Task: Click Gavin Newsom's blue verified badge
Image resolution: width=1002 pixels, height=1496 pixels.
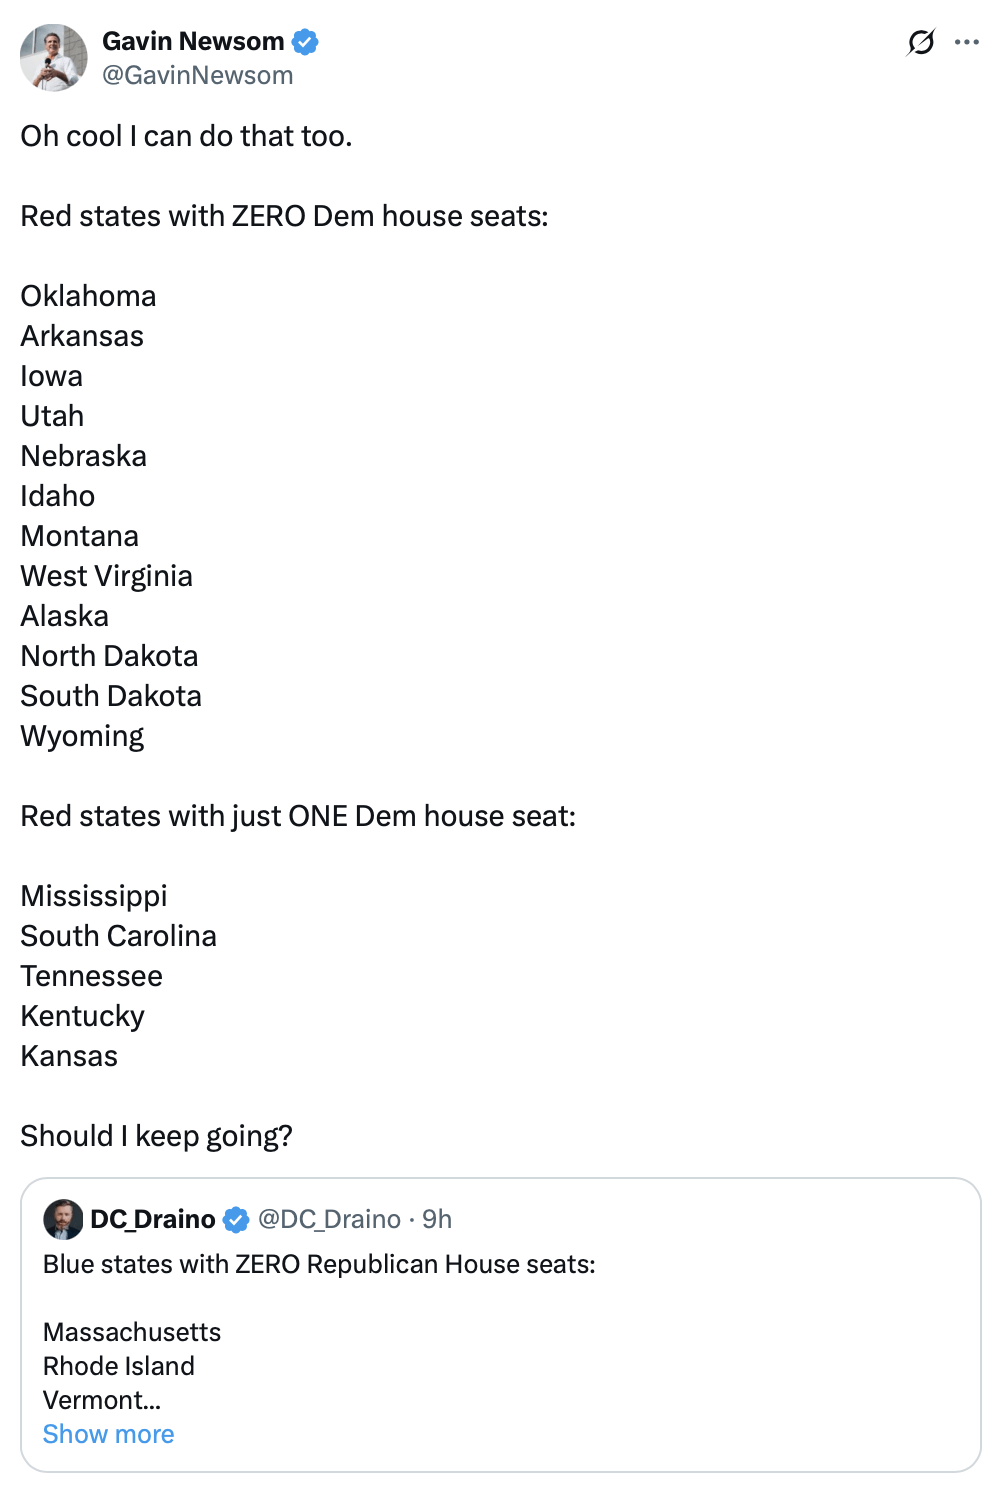Action: tap(305, 42)
